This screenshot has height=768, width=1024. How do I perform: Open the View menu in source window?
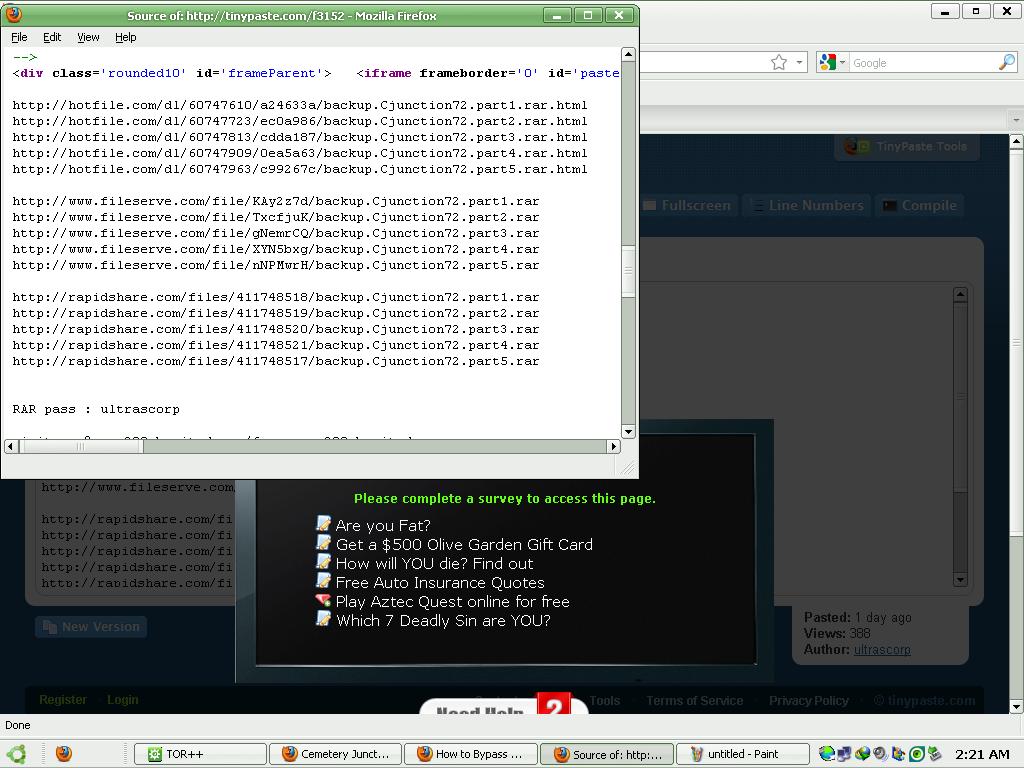coord(88,37)
